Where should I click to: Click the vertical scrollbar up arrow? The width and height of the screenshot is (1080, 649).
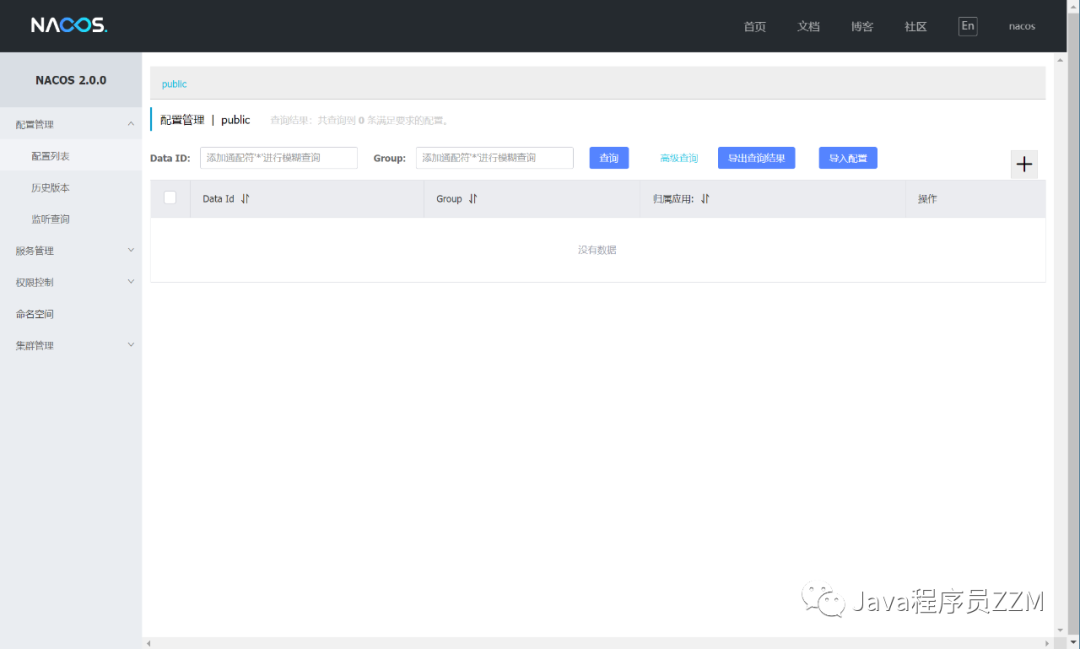[x=1060, y=61]
